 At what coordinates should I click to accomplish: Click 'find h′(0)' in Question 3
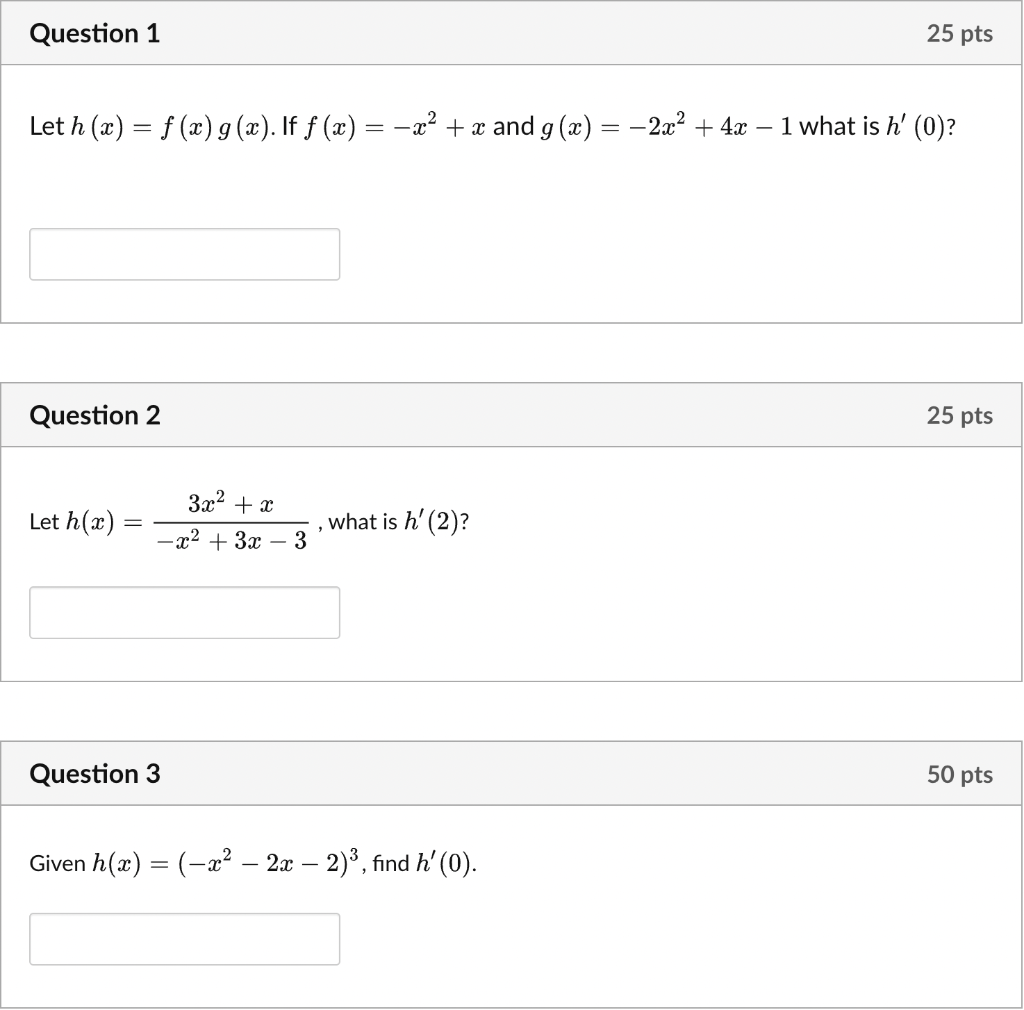422,863
